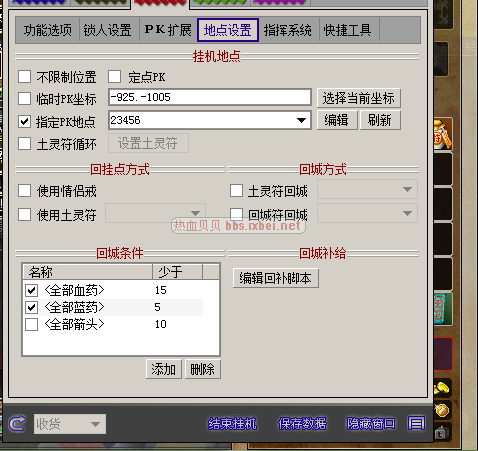The image size is (478, 451).
Task: Click the small bag icon at bottom right
Action: 442,433
